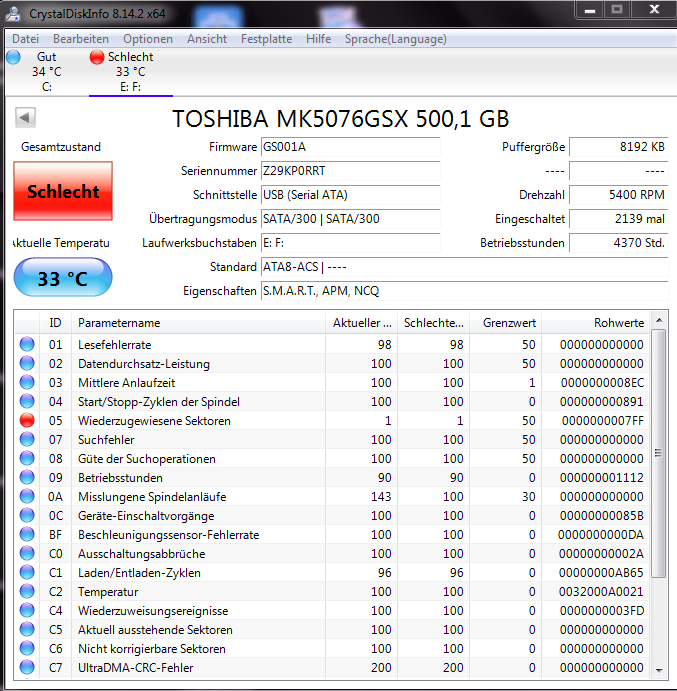Click the previous disk arrow button
677x691 pixels.
point(25,118)
